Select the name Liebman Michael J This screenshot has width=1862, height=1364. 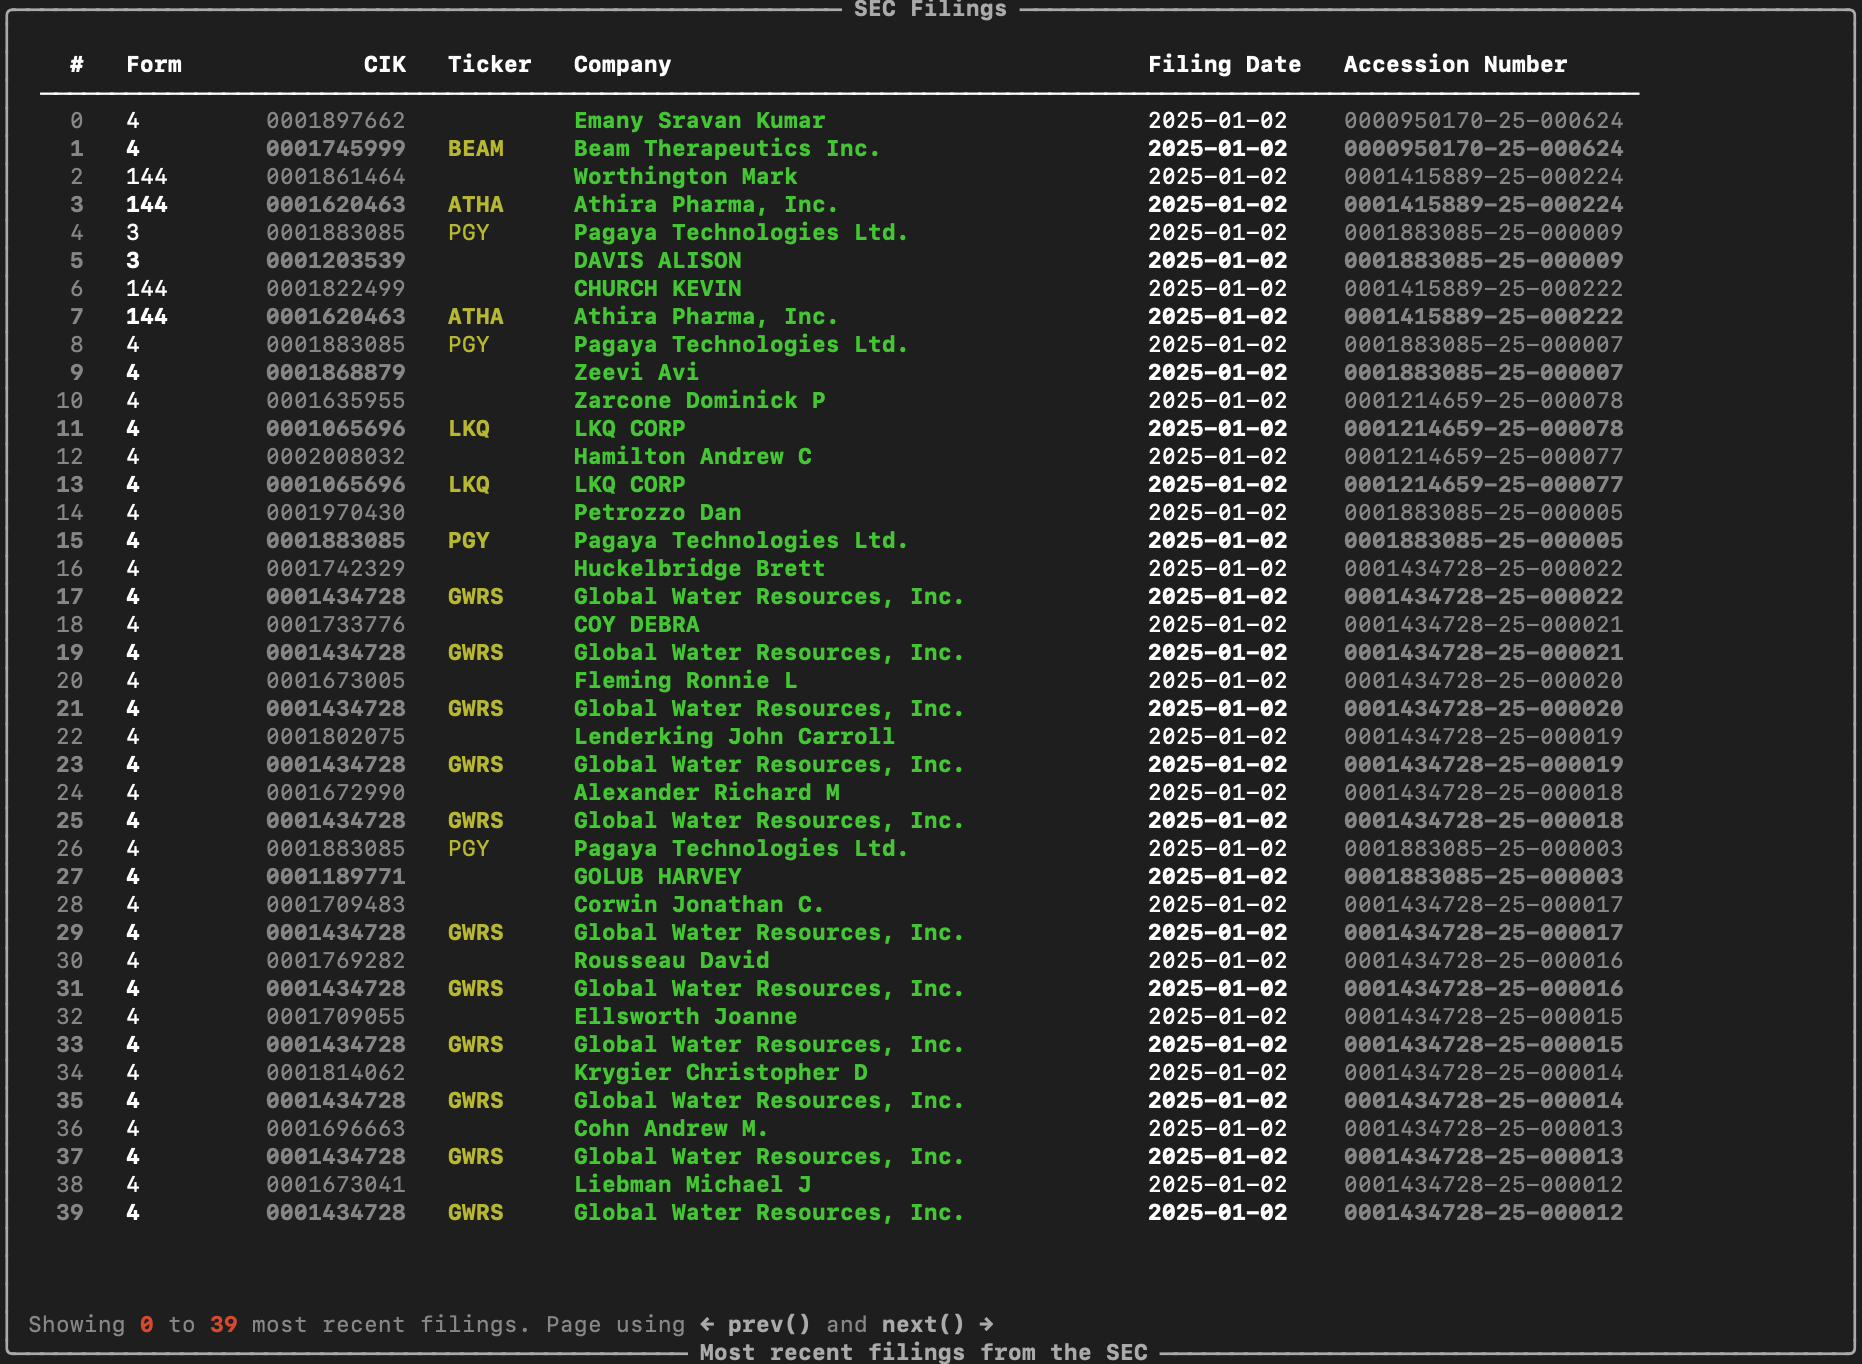click(x=692, y=1184)
